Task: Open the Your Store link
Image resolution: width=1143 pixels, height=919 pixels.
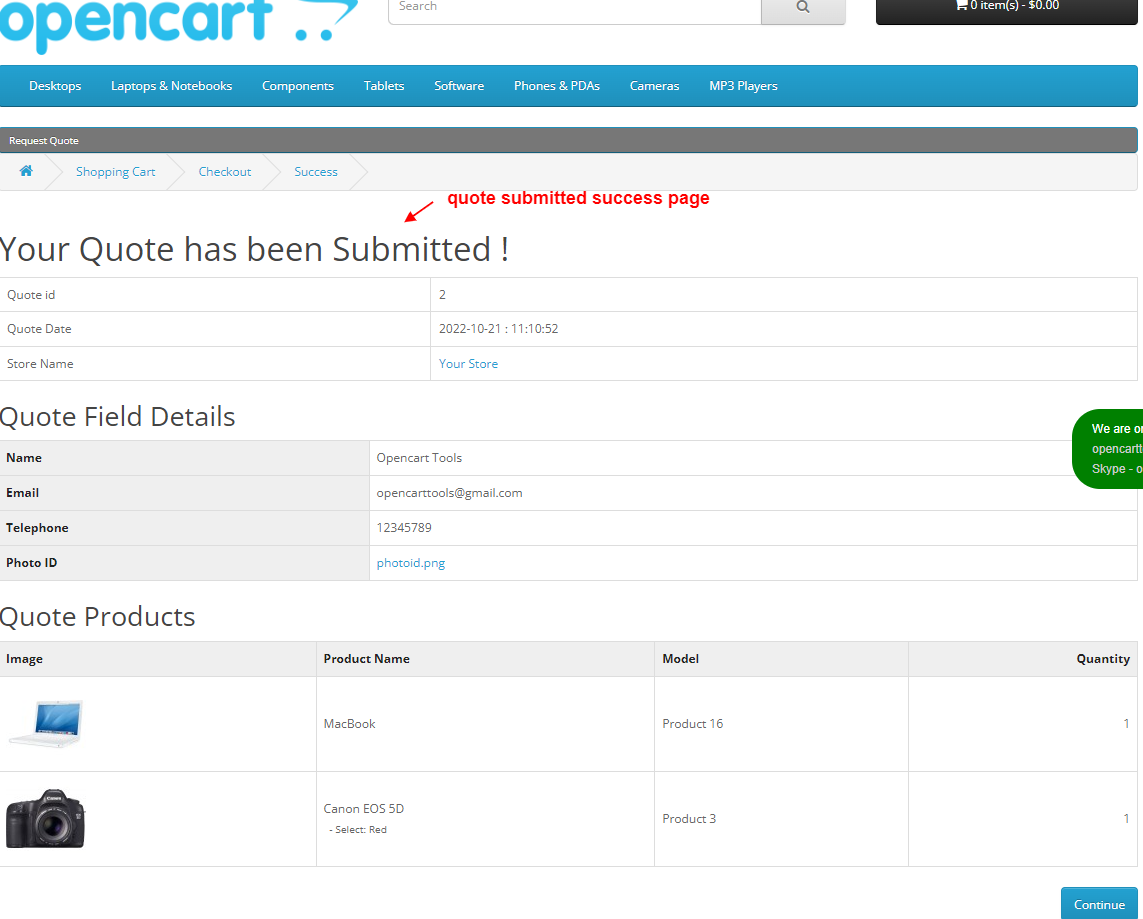Action: [468, 364]
